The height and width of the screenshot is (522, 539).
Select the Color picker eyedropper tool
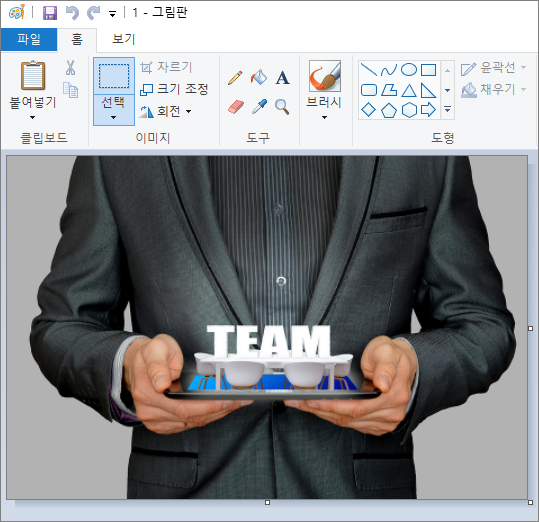[x=259, y=107]
